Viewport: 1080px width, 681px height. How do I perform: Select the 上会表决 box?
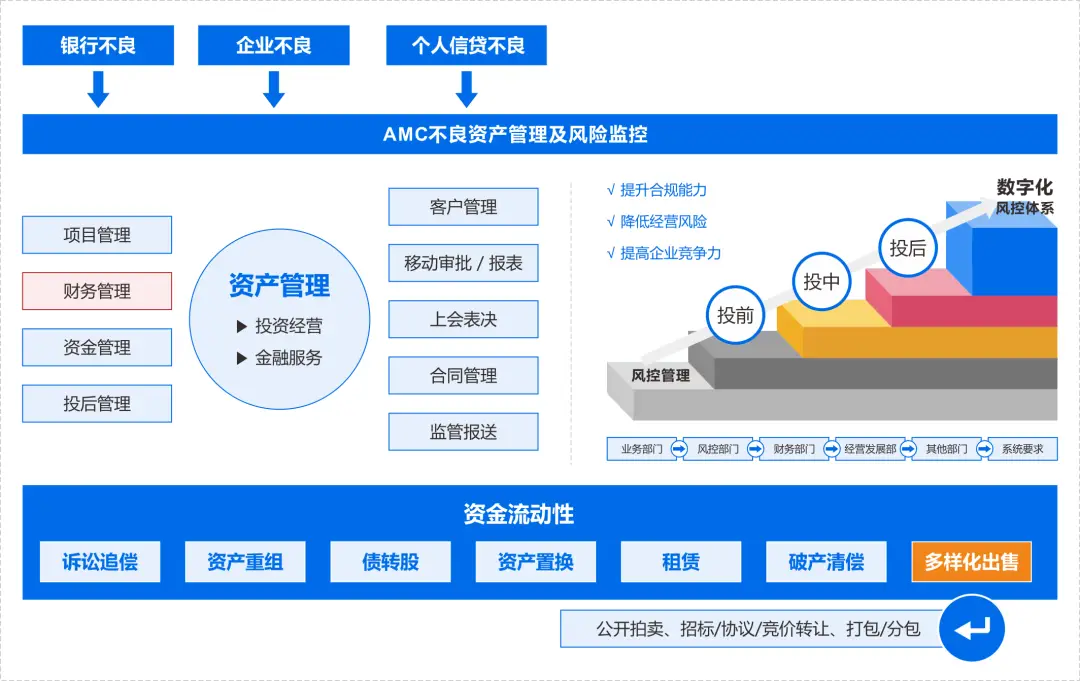pyautogui.click(x=463, y=319)
